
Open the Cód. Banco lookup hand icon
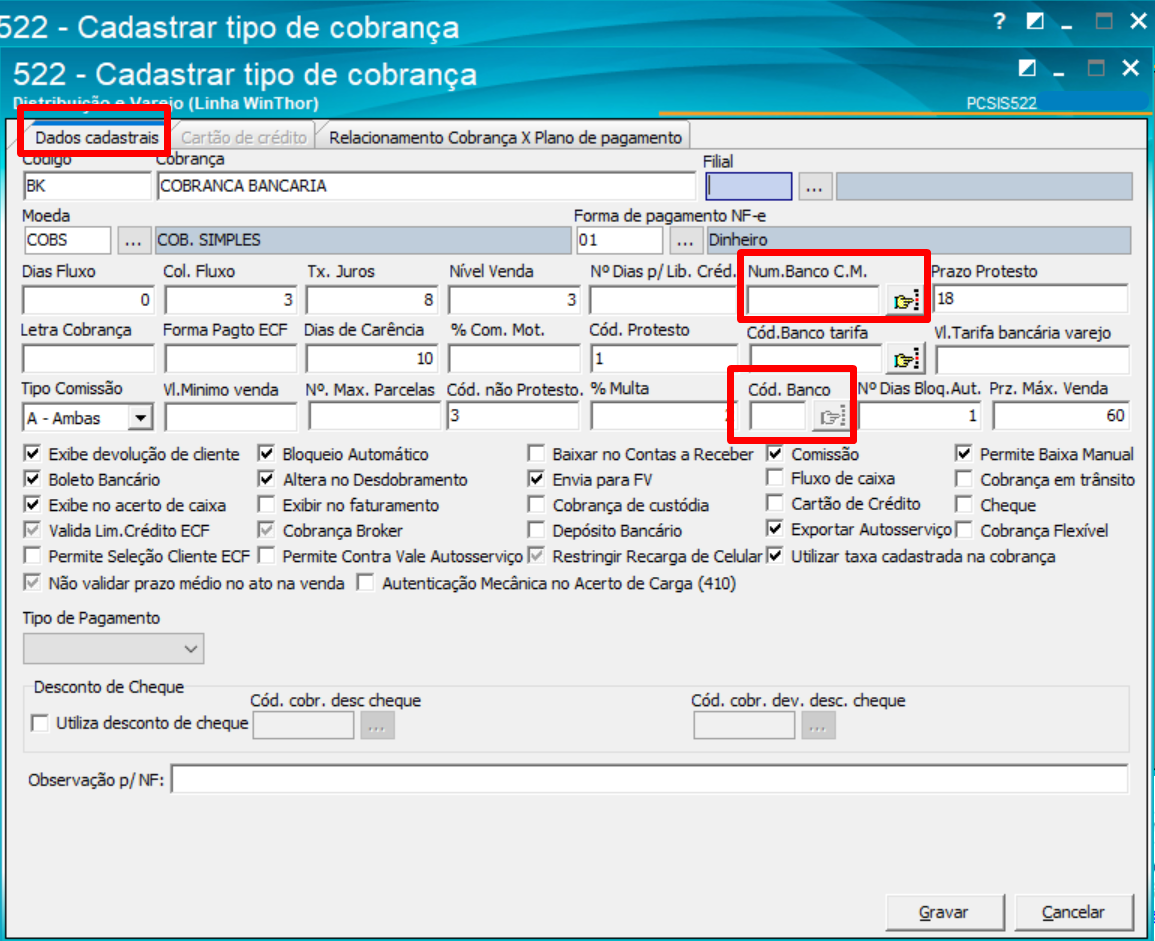(831, 417)
